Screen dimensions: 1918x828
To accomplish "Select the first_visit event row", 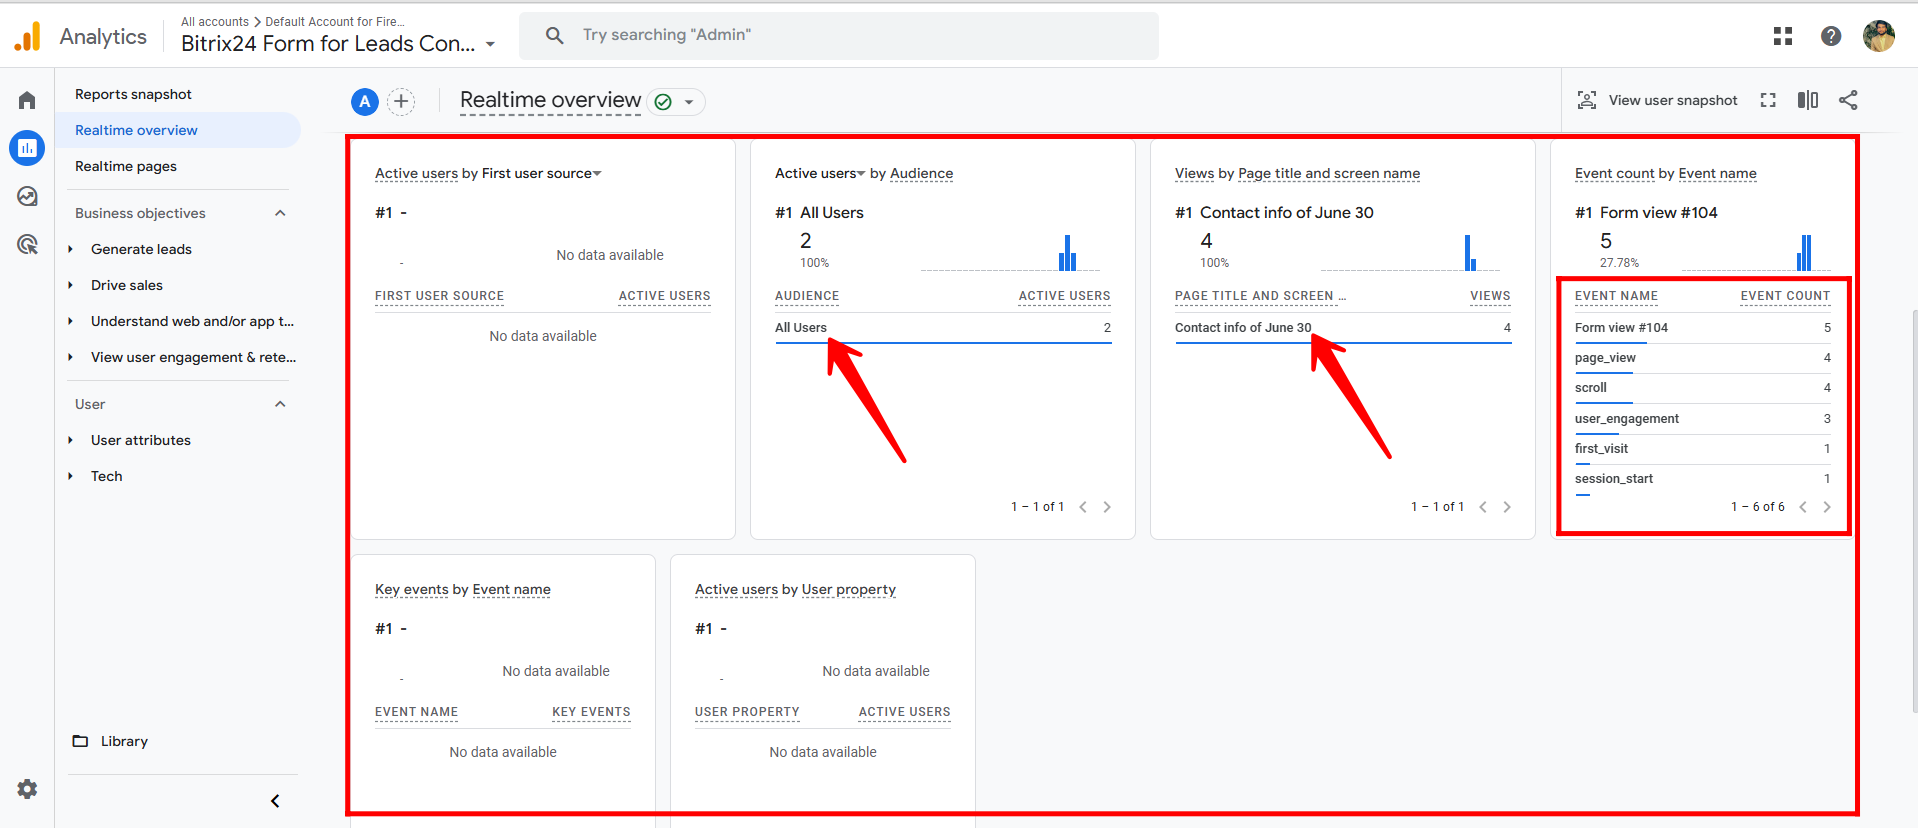I will point(1703,449).
